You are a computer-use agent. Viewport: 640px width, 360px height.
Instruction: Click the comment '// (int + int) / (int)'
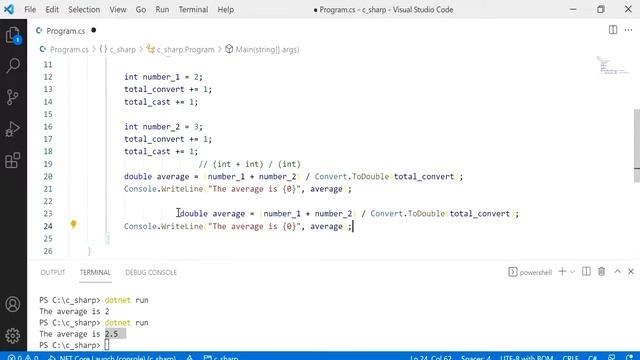pyautogui.click(x=249, y=164)
